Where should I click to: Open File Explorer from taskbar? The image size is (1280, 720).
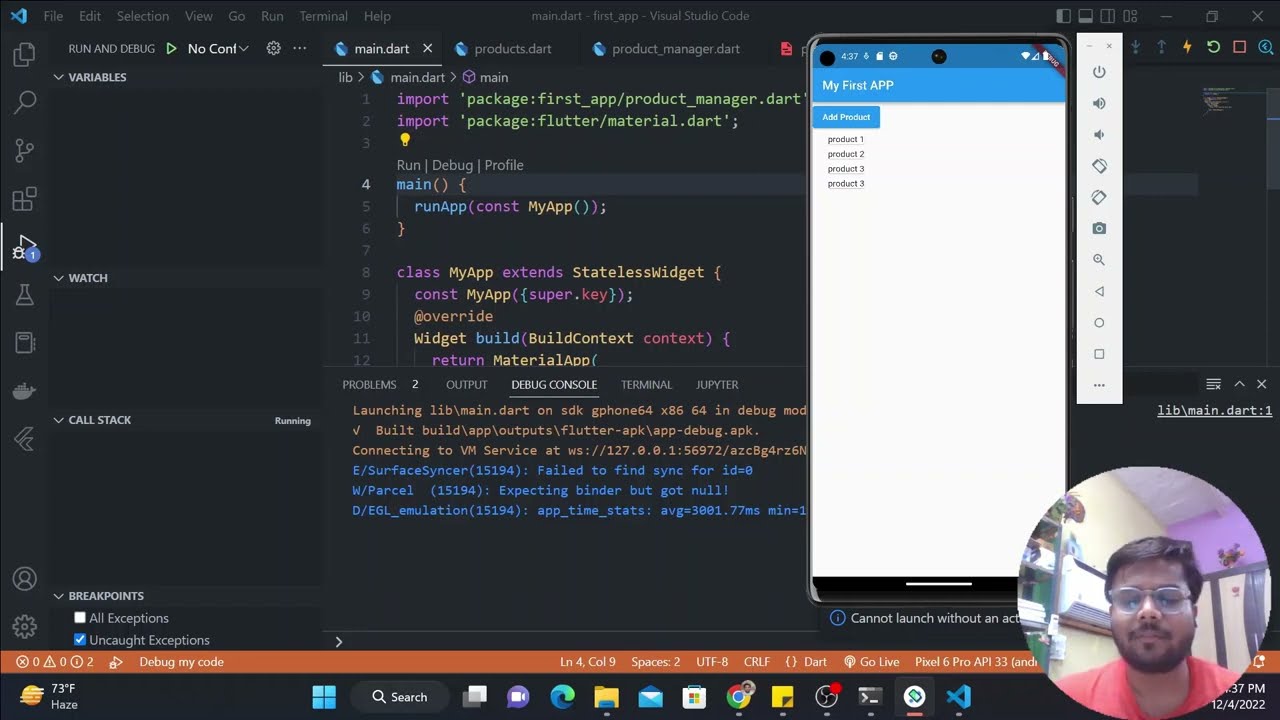point(607,696)
